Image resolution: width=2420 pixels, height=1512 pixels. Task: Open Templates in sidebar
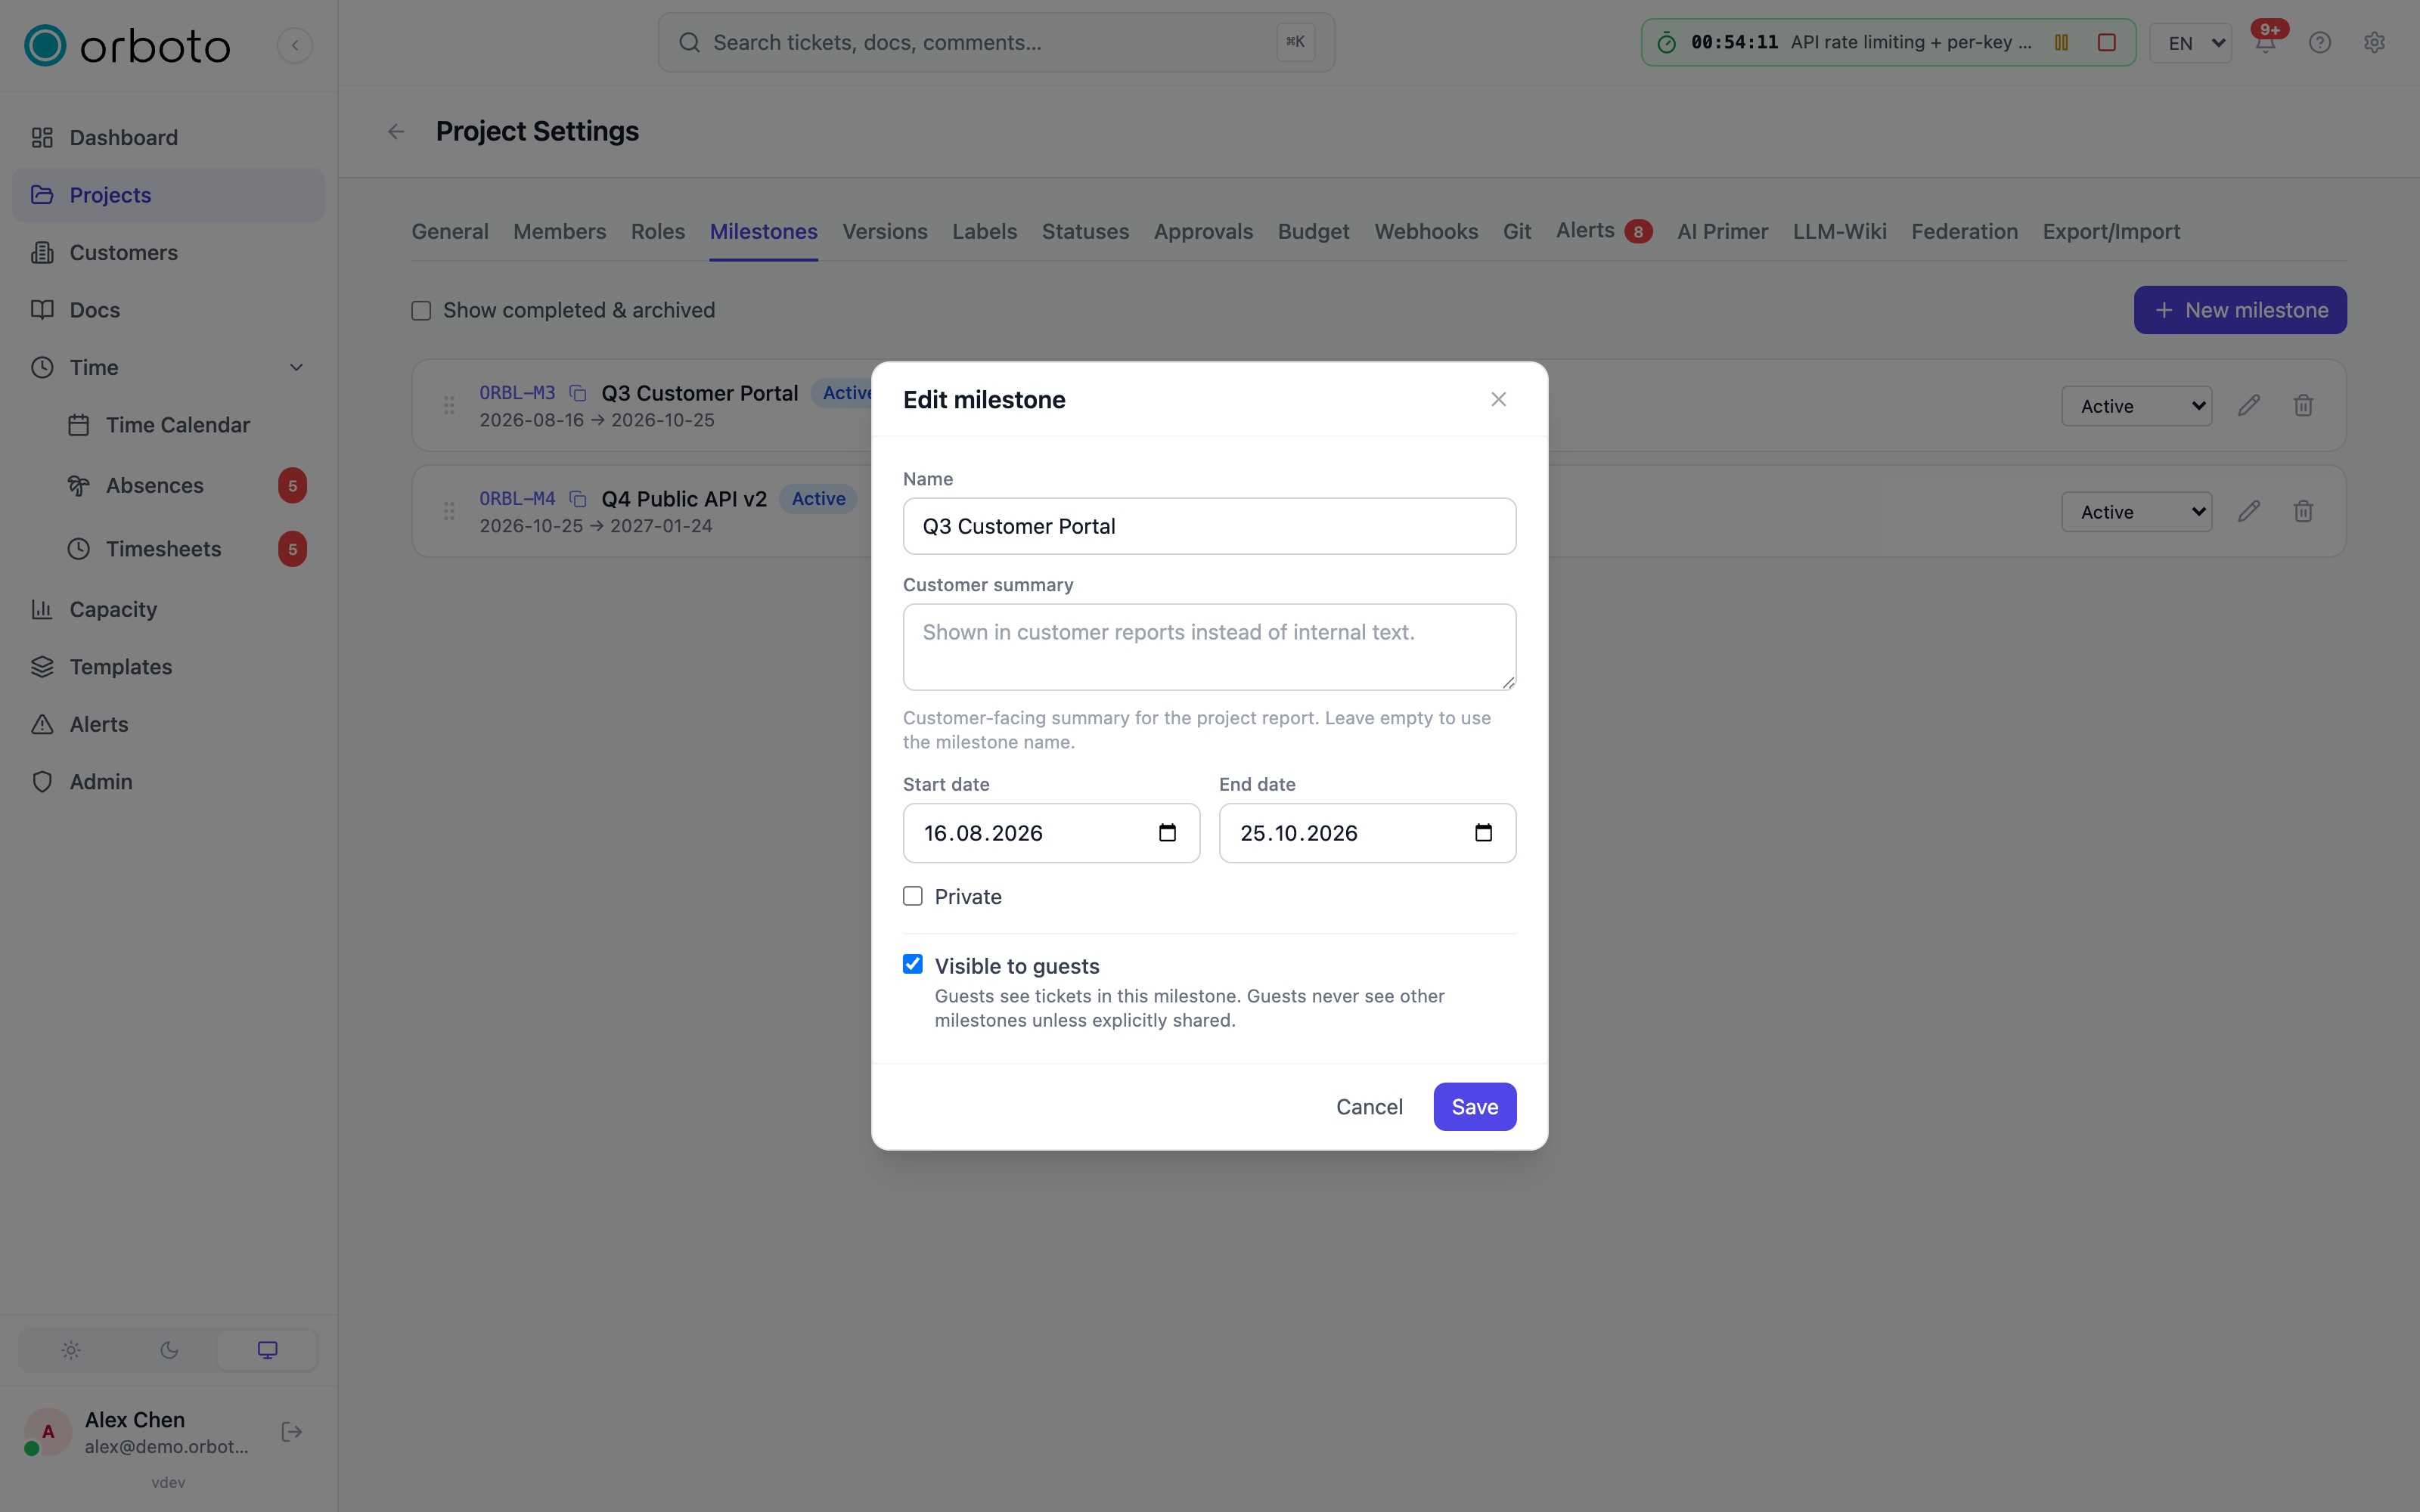168,667
